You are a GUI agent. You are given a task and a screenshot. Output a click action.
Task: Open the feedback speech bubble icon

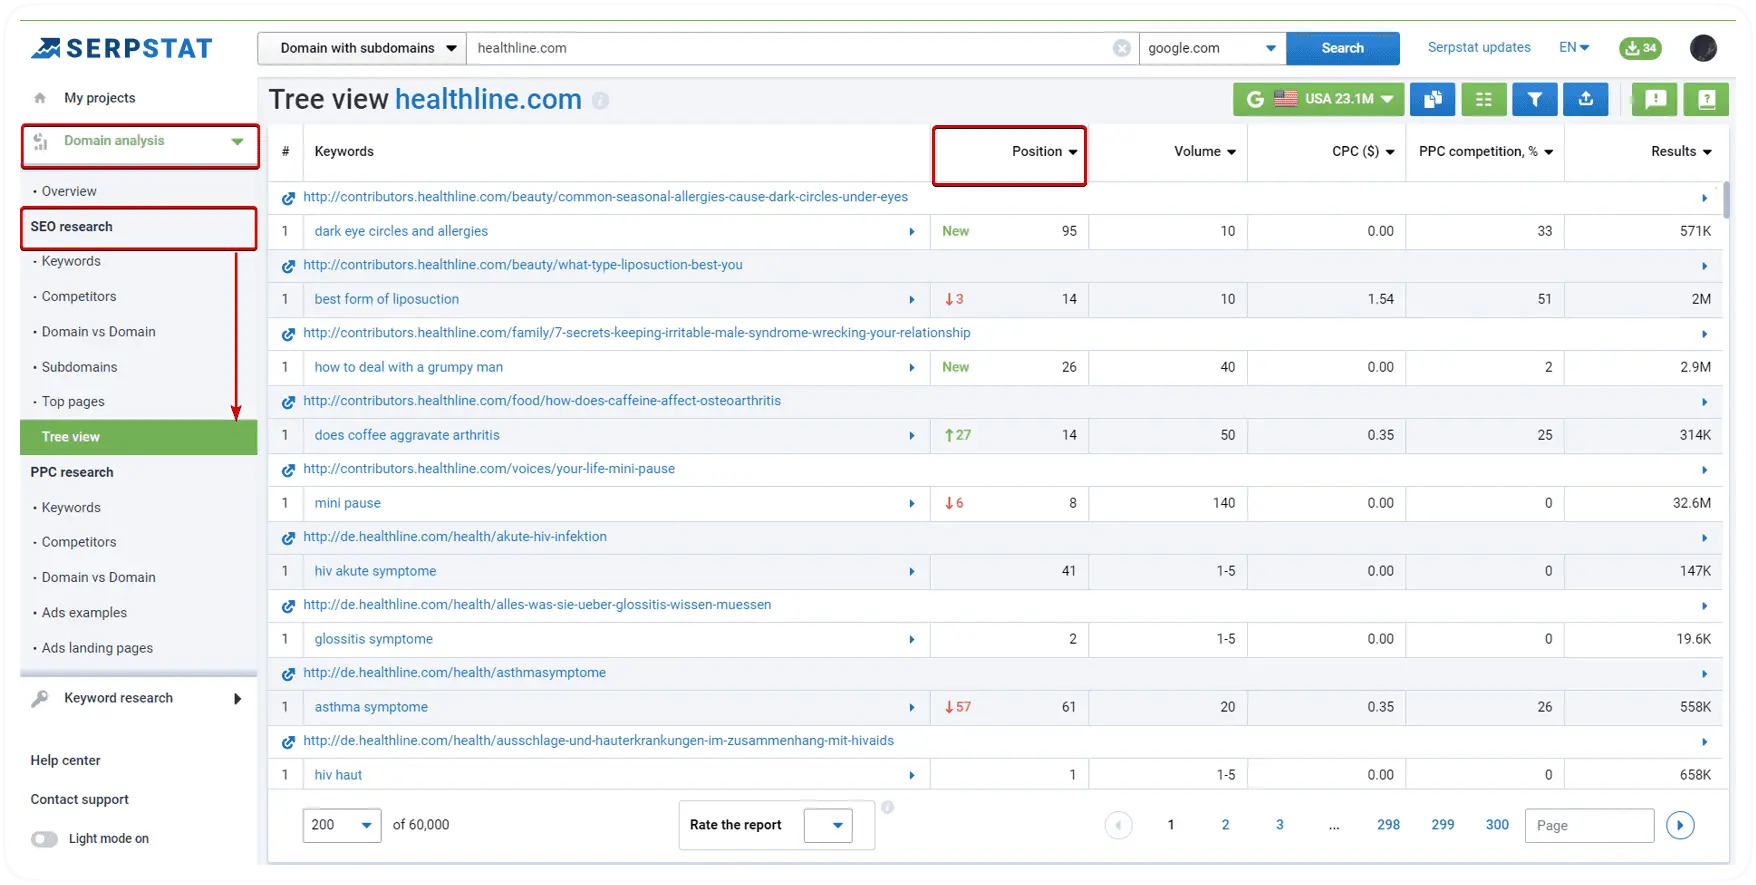click(x=1655, y=99)
